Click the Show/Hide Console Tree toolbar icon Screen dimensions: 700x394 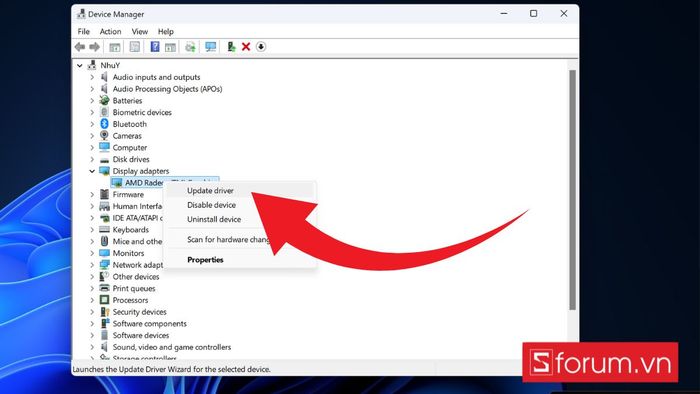click(115, 47)
